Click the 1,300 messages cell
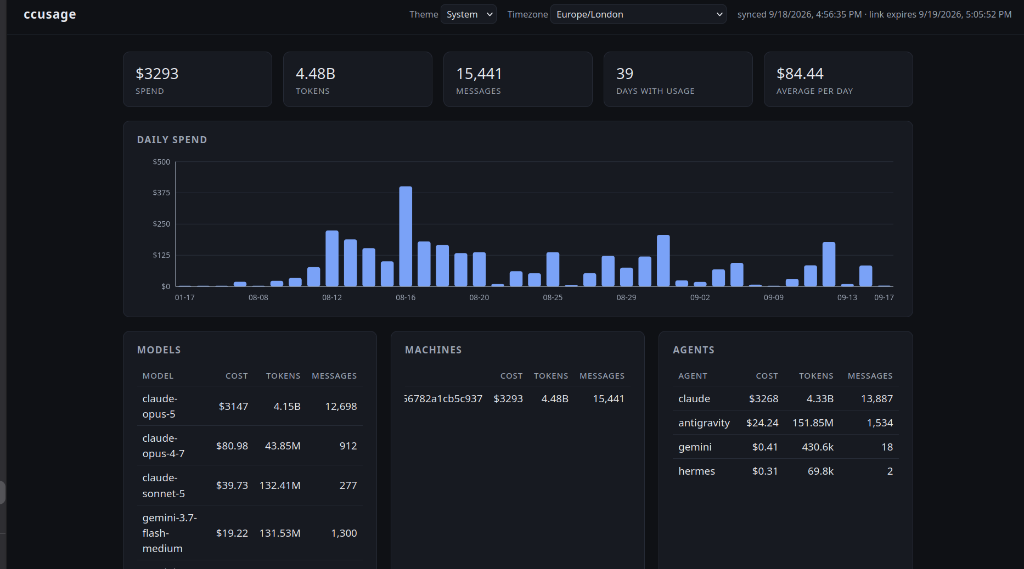 tap(344, 533)
